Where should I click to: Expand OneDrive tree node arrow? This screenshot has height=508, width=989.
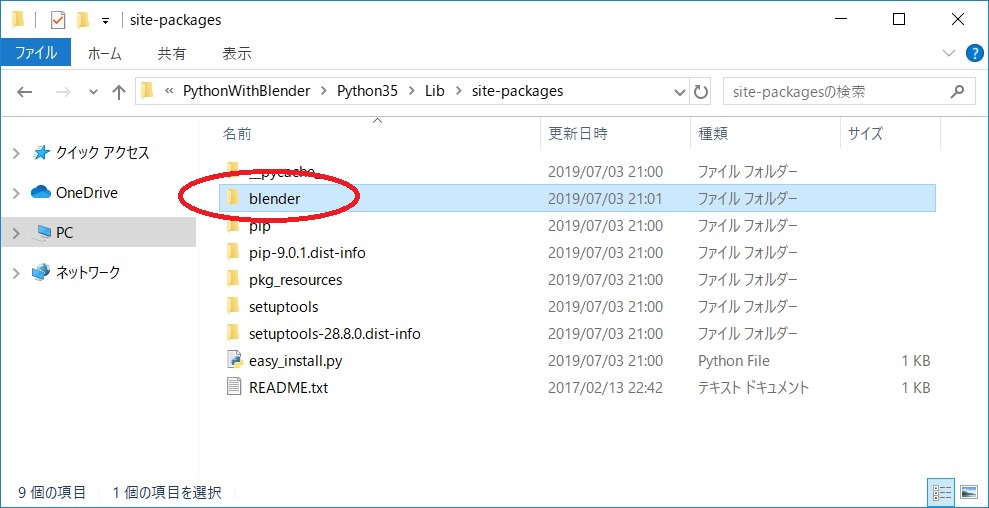click(16, 193)
